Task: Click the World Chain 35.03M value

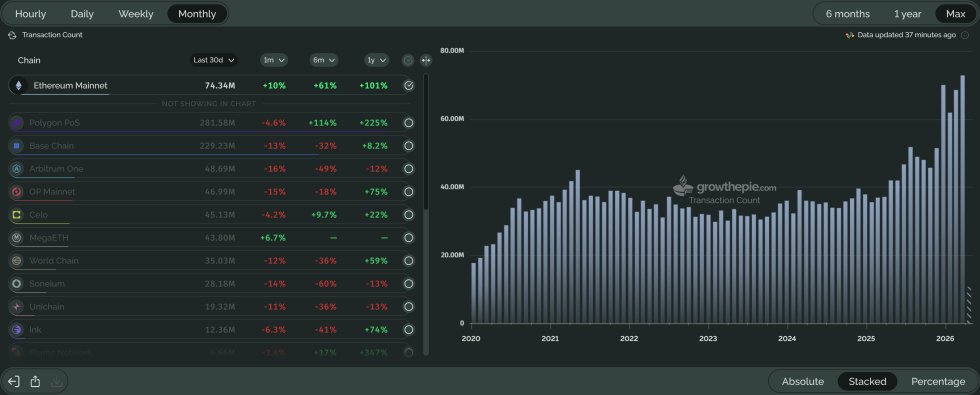Action: [x=220, y=261]
